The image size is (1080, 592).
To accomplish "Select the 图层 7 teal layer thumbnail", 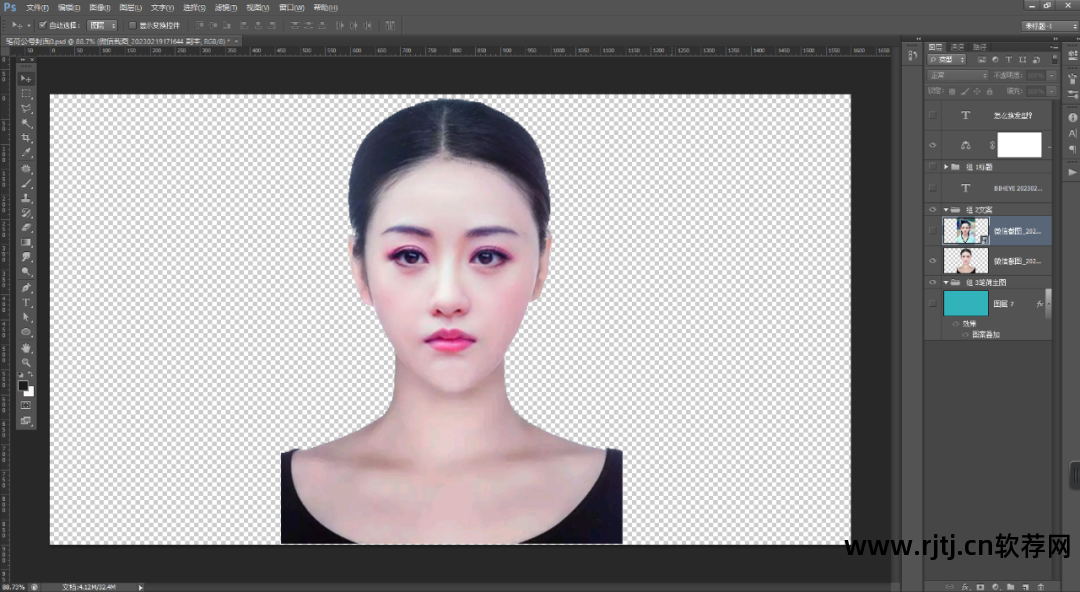I will coord(965,303).
